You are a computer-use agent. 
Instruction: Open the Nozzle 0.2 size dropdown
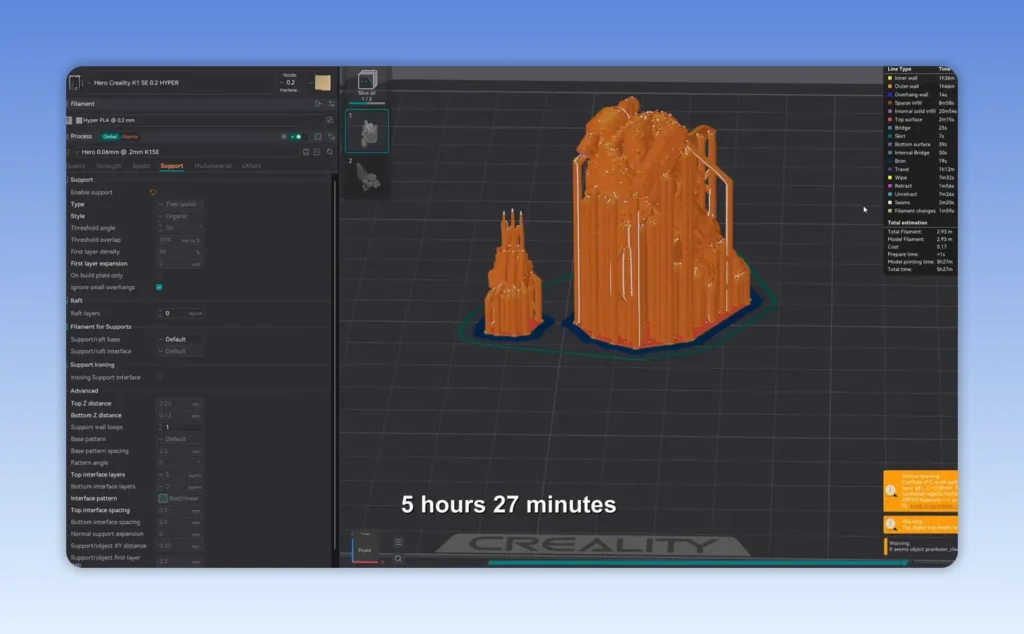point(289,82)
